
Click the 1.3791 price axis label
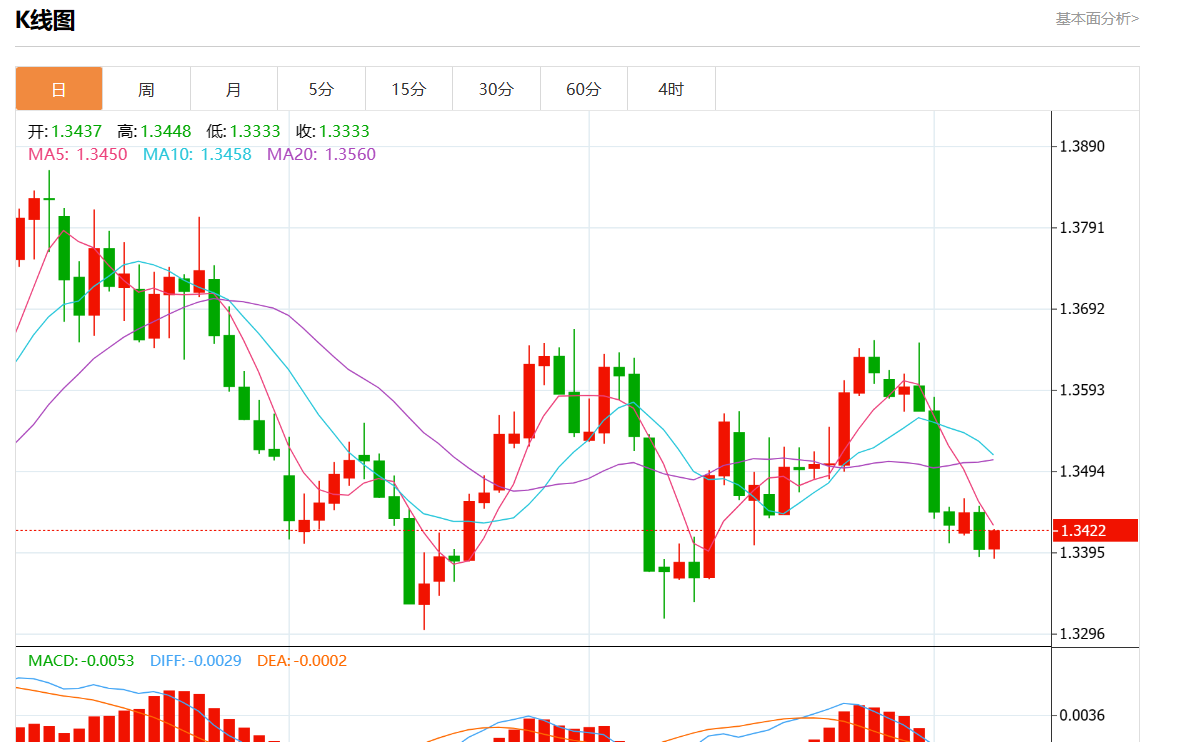tap(1082, 227)
